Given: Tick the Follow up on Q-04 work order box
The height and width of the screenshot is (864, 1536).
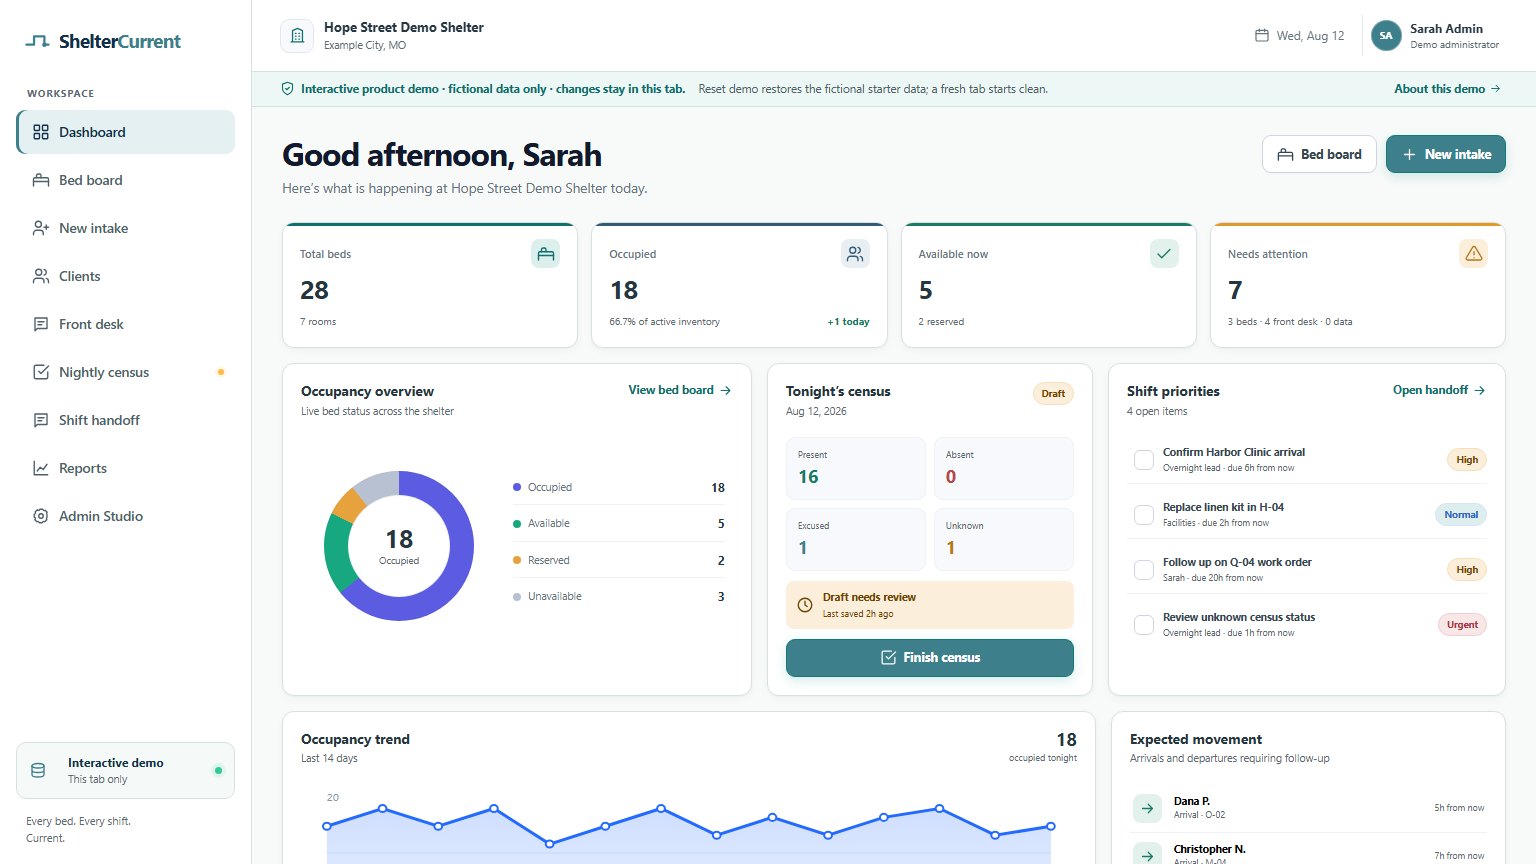Looking at the screenshot, I should (1144, 570).
